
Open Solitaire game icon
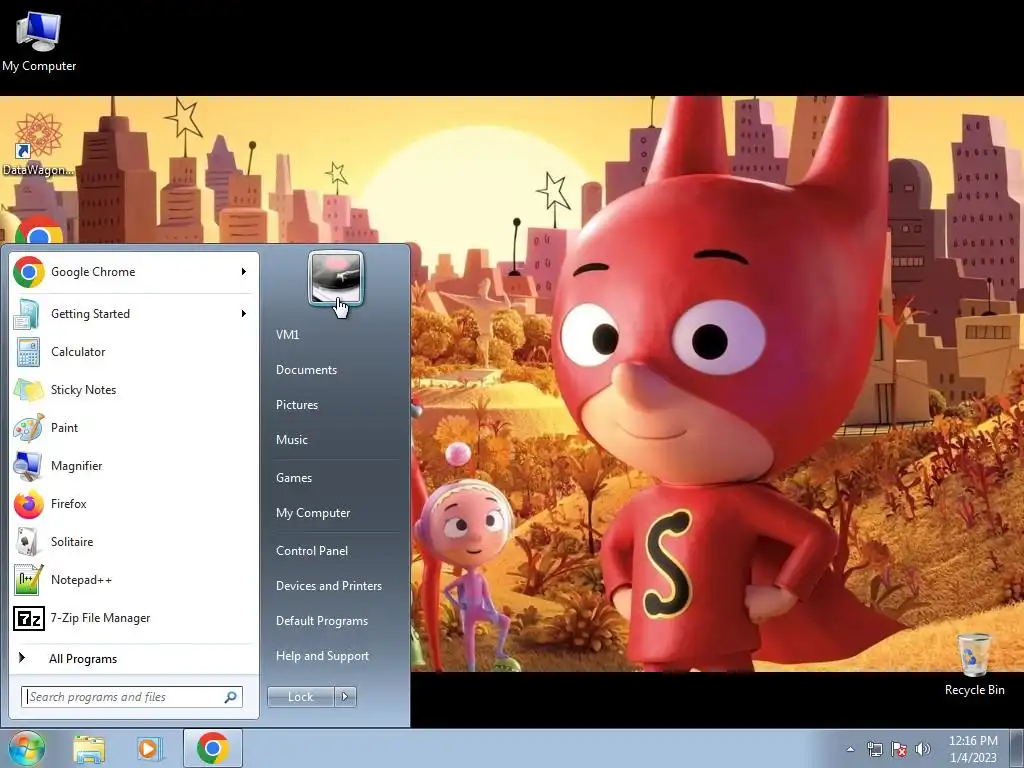coord(28,541)
